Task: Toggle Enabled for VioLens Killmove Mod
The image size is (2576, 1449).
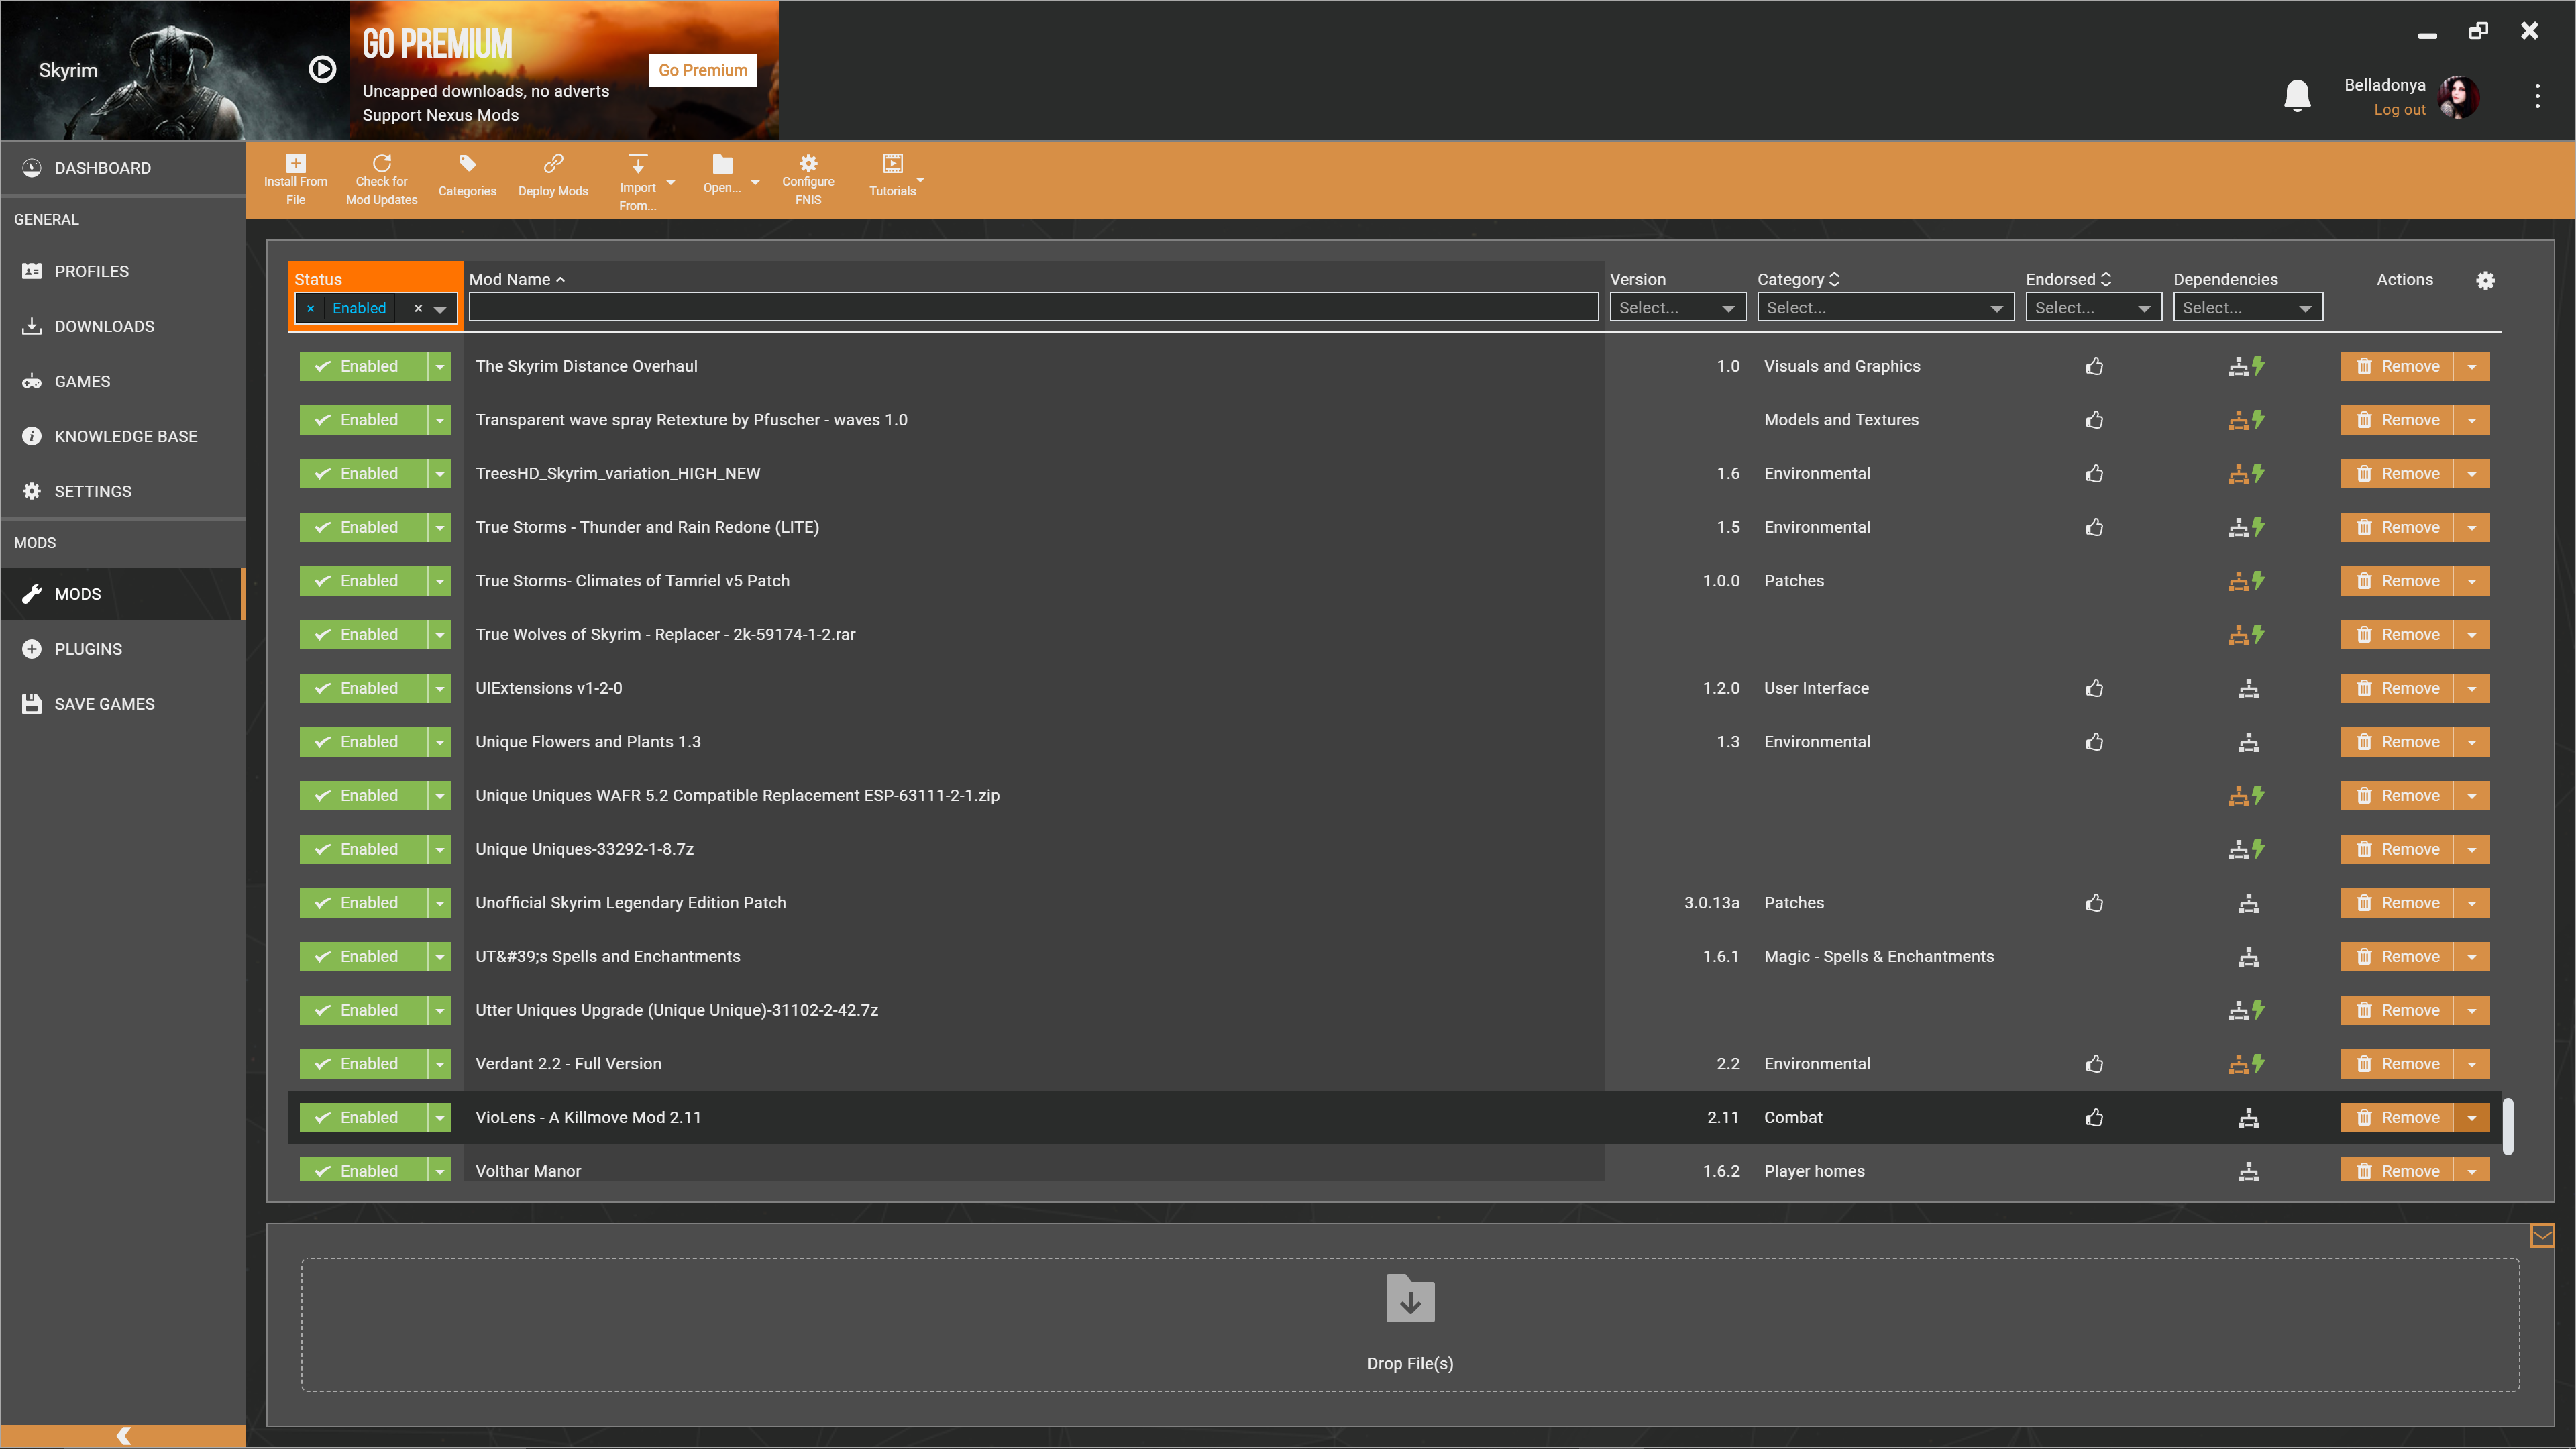Action: click(363, 1117)
